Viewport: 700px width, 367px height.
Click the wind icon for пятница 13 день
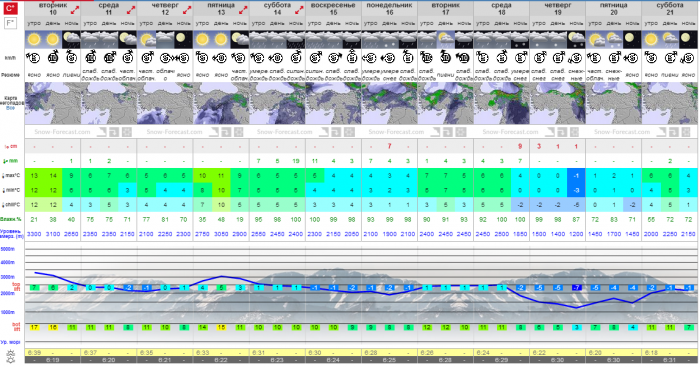tap(221, 58)
